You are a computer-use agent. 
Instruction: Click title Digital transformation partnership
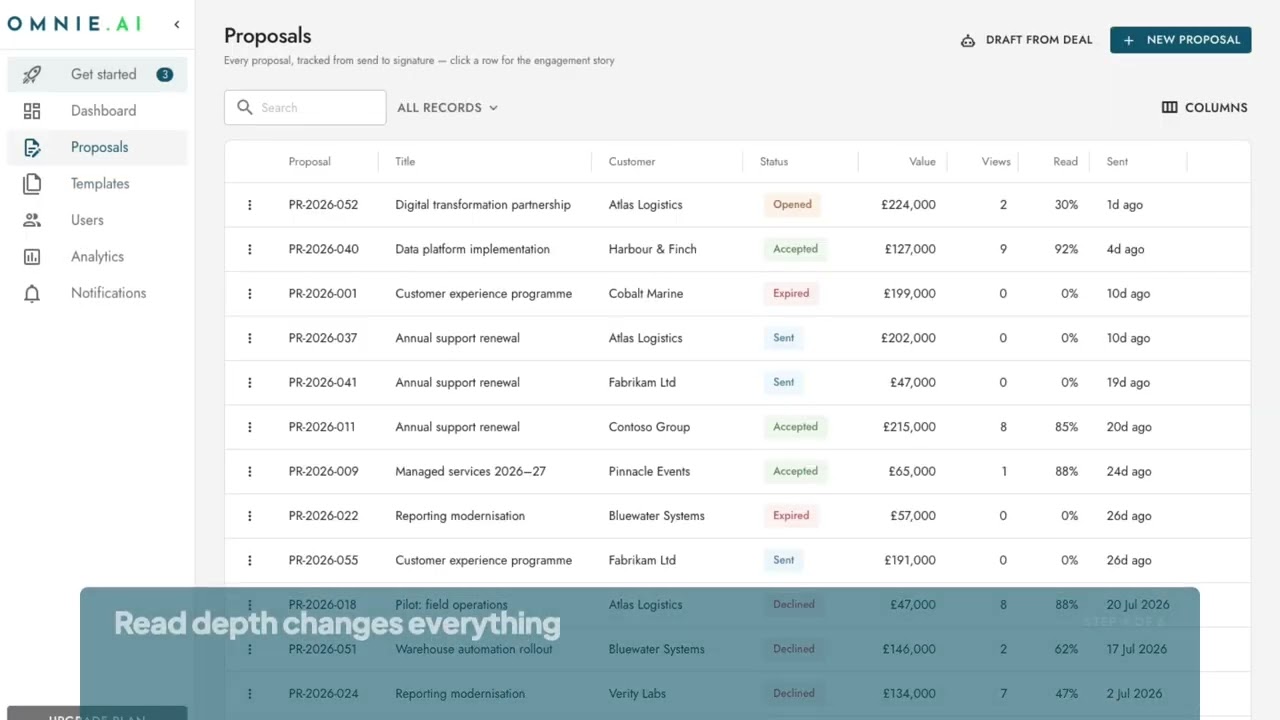coord(483,205)
